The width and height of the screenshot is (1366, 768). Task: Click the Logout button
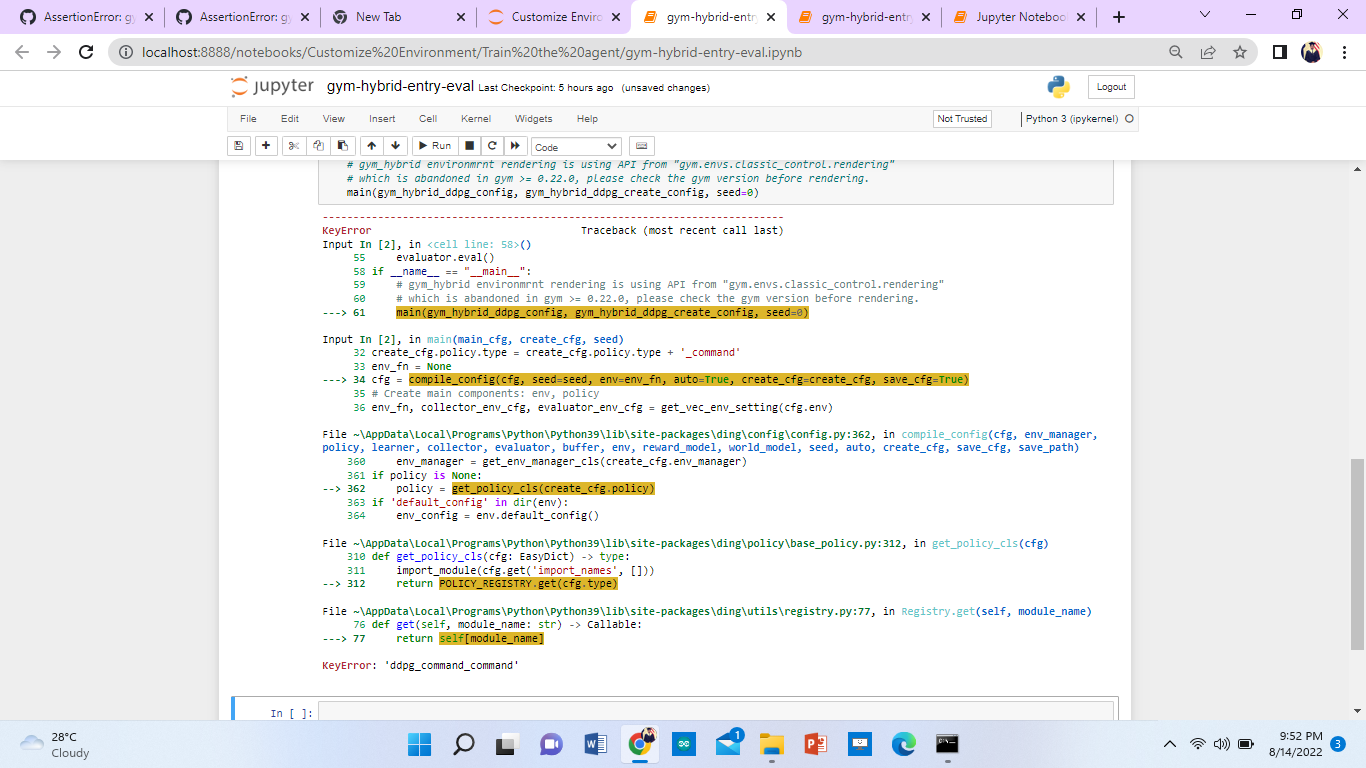click(1110, 87)
